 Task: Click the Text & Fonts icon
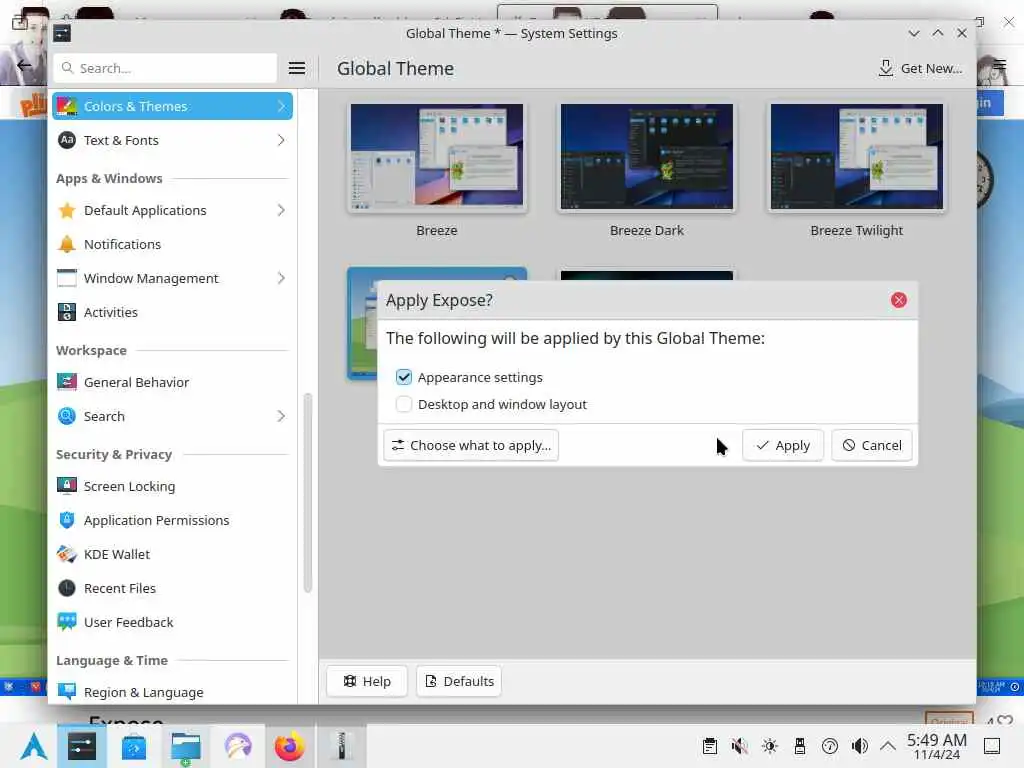(x=67, y=140)
